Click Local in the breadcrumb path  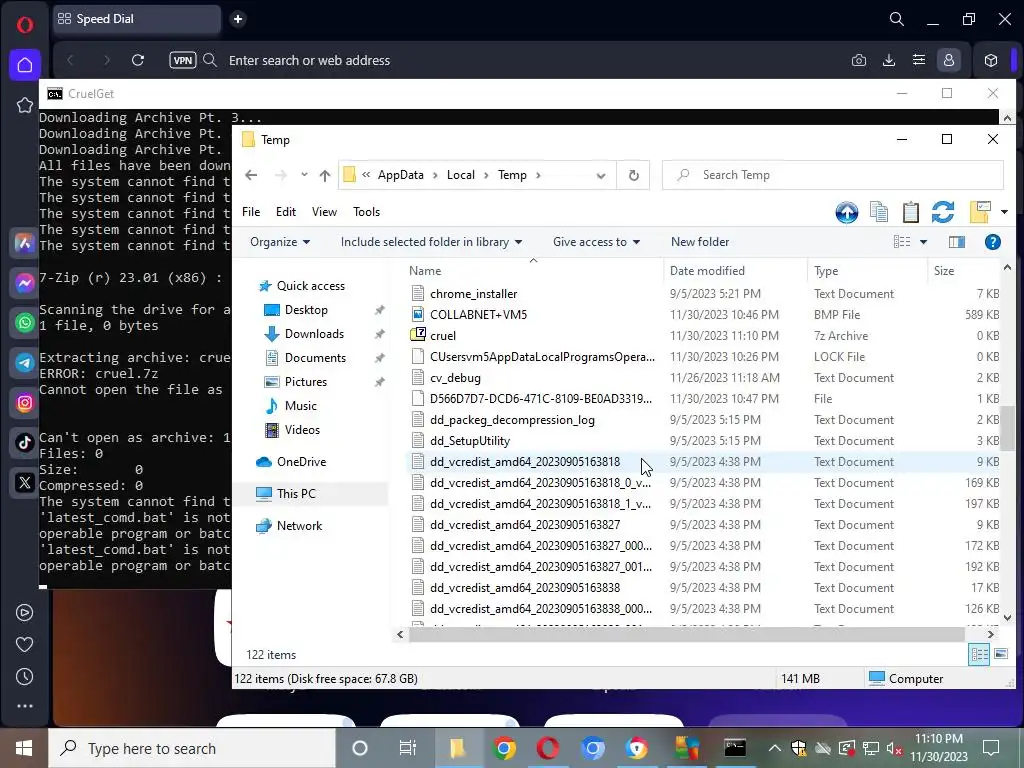(460, 175)
